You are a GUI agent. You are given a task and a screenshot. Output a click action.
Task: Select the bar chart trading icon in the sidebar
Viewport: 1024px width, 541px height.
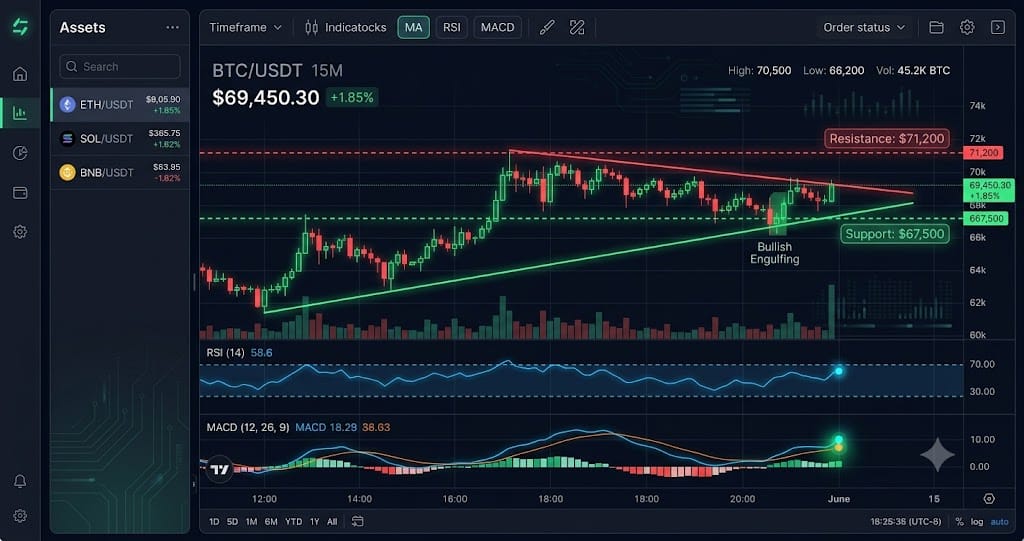(20, 113)
